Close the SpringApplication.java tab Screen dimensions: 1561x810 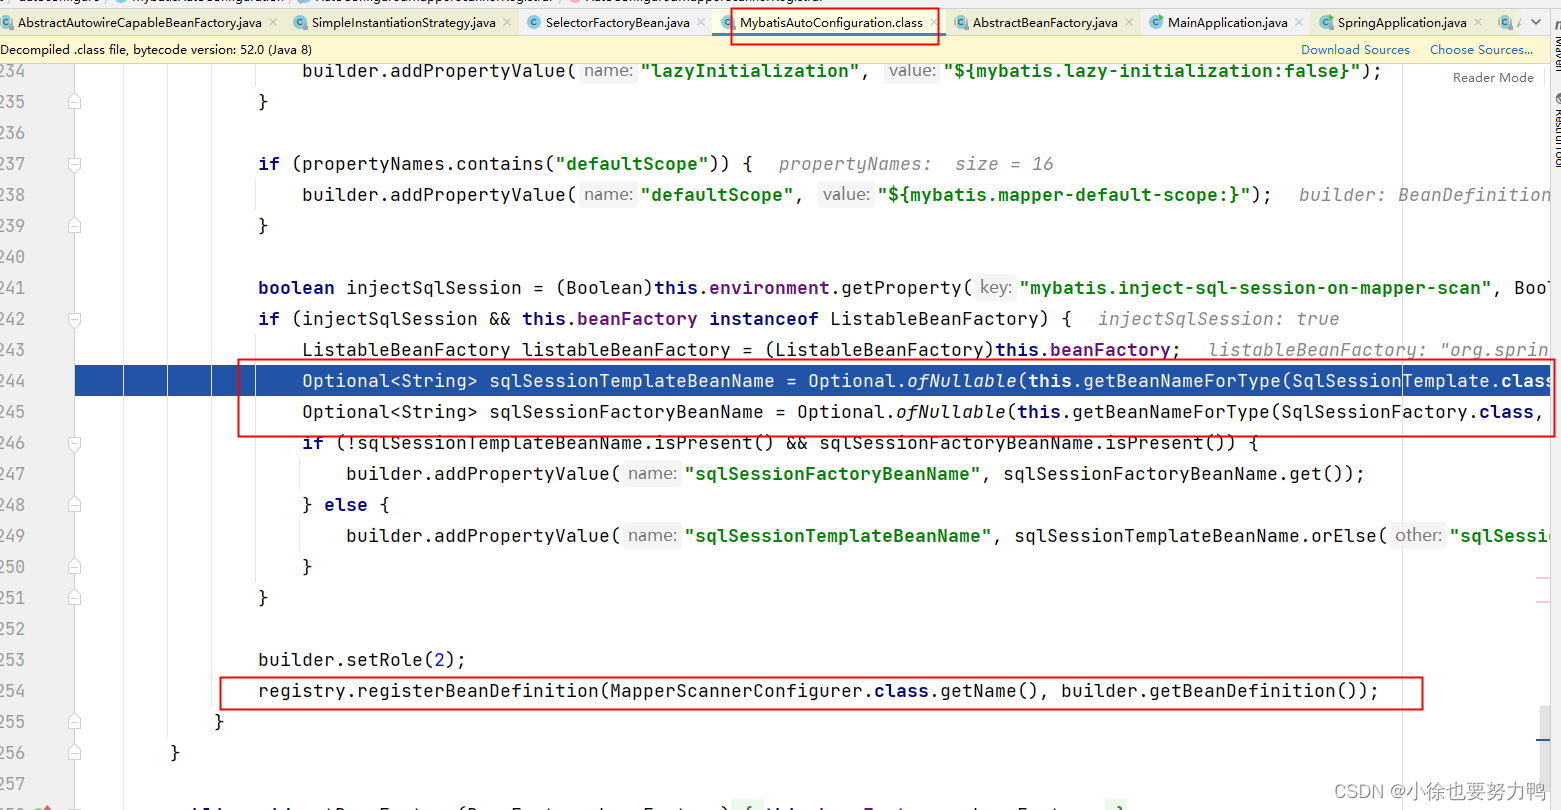pyautogui.click(x=1478, y=22)
